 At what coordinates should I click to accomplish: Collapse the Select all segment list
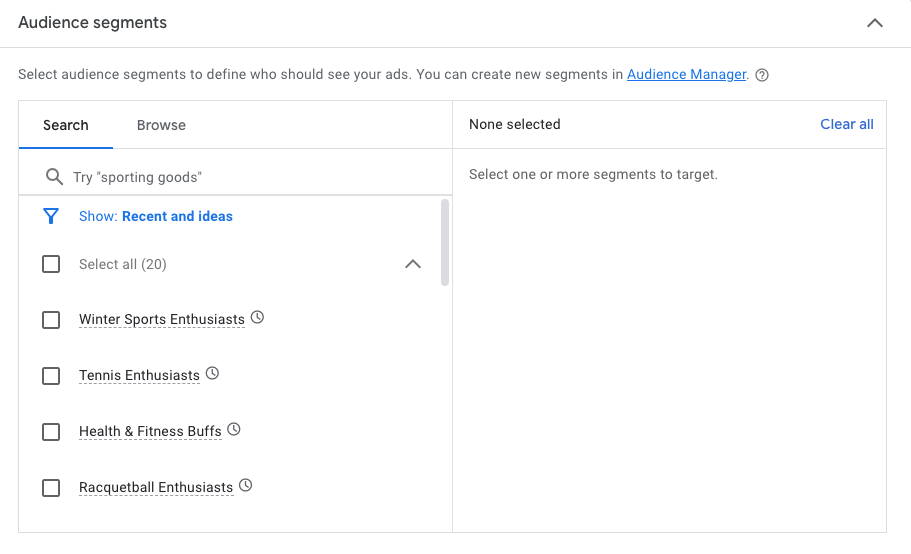pyautogui.click(x=412, y=264)
